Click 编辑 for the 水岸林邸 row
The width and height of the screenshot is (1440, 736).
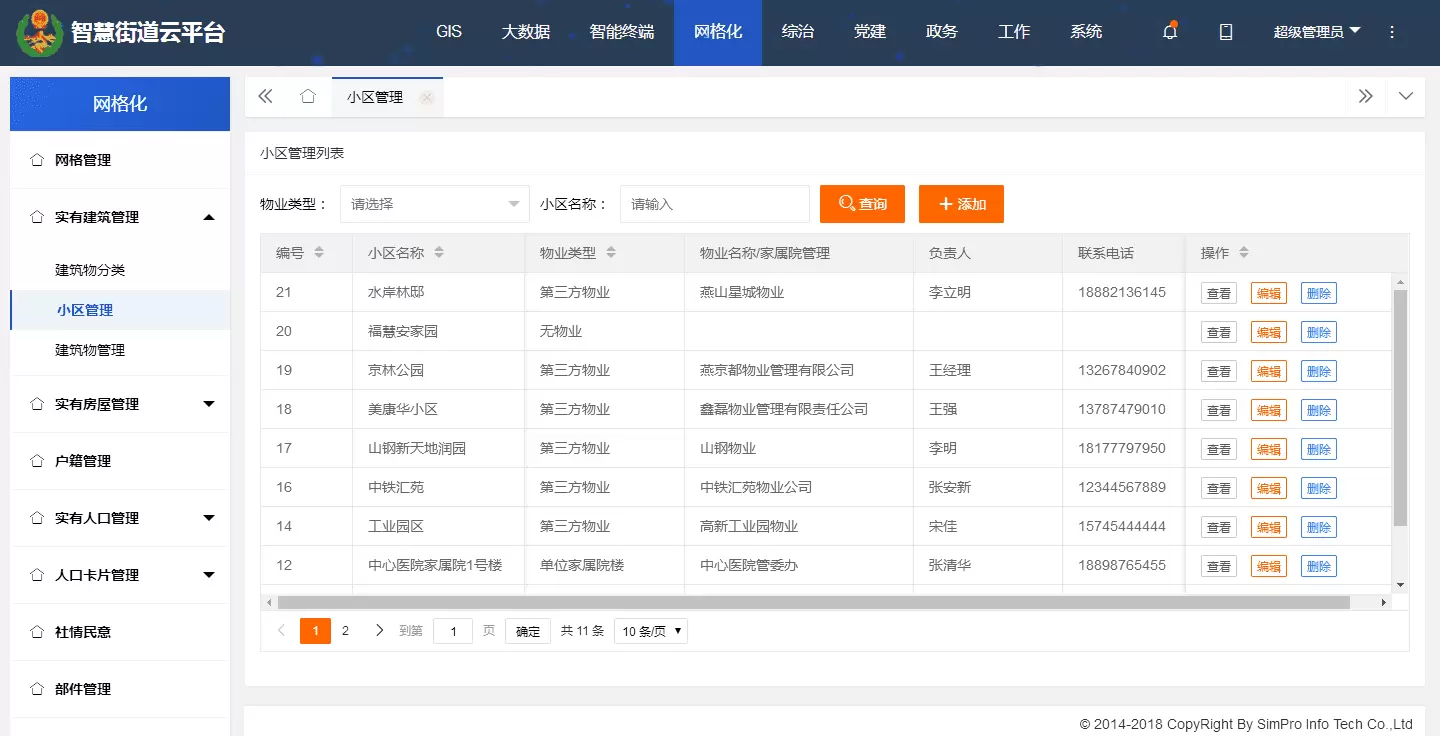tap(1268, 293)
